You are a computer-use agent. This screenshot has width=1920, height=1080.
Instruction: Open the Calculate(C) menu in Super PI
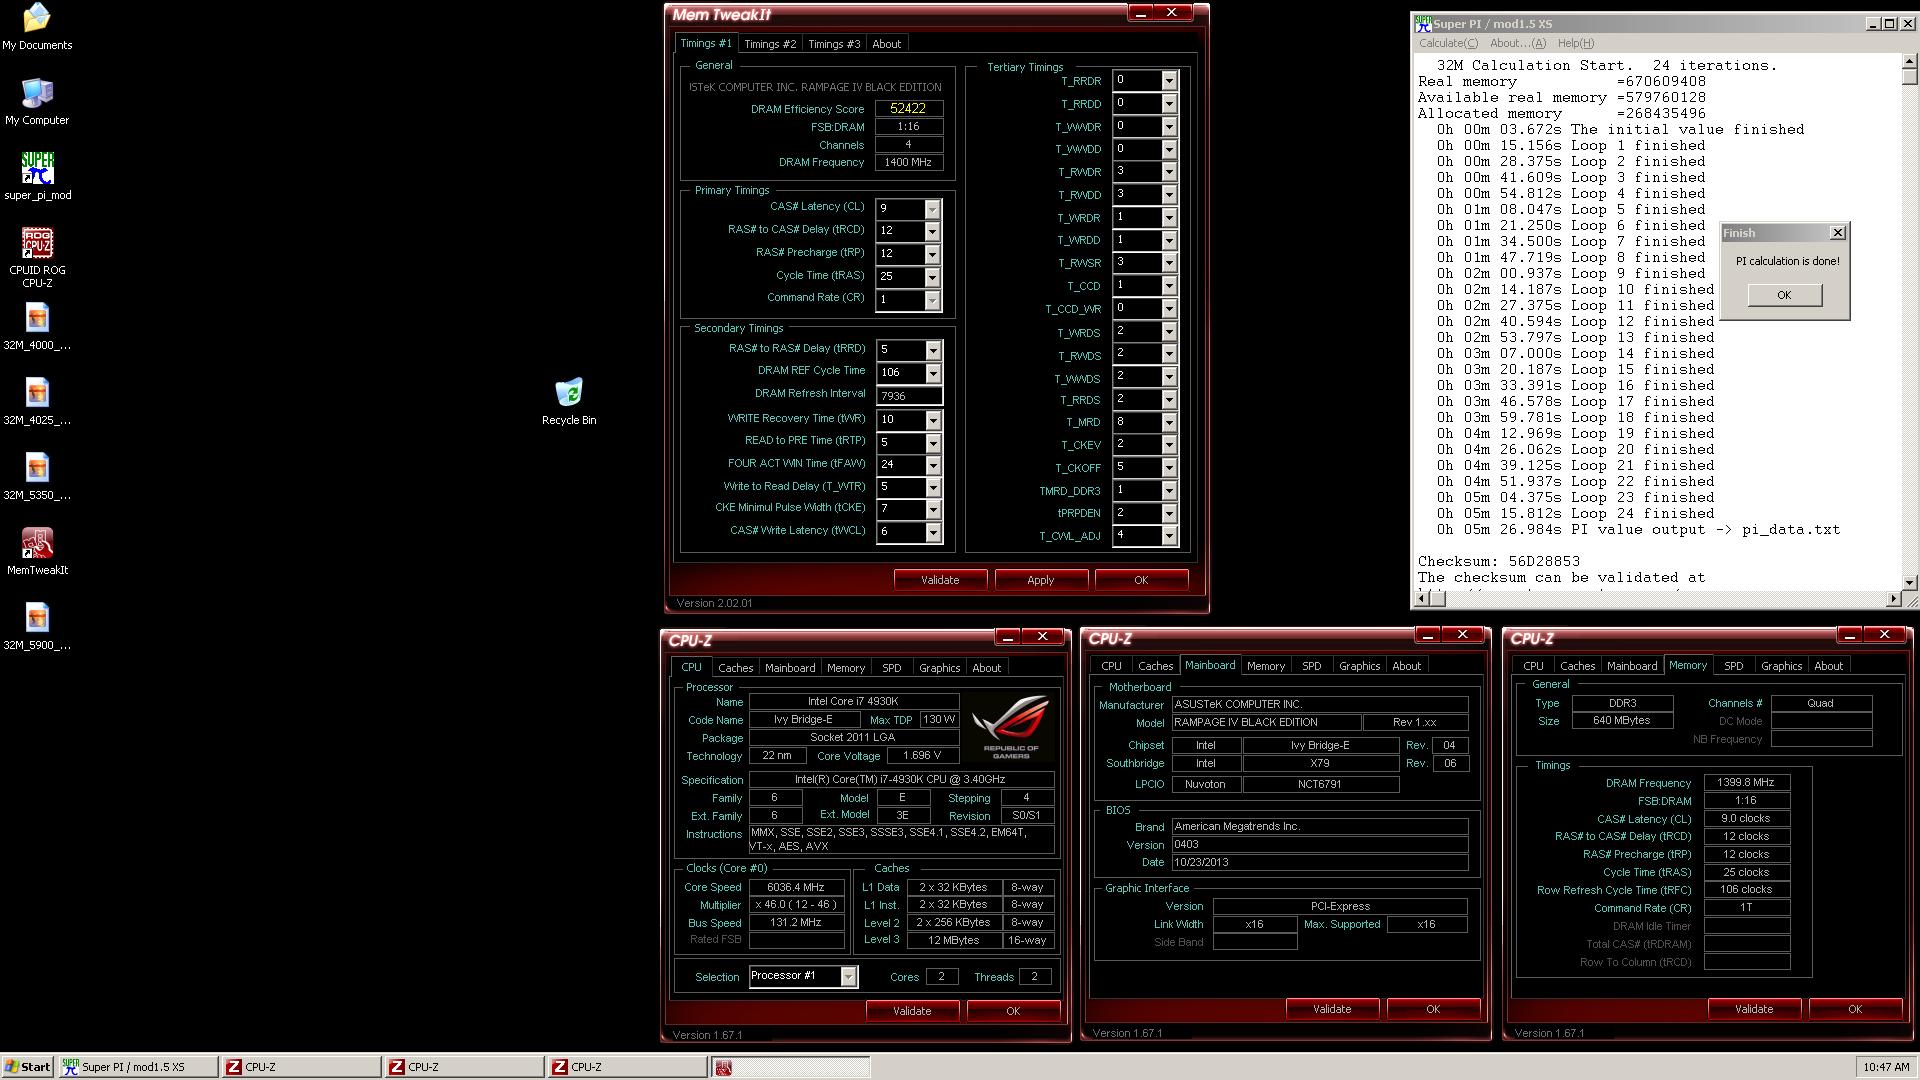(1448, 43)
